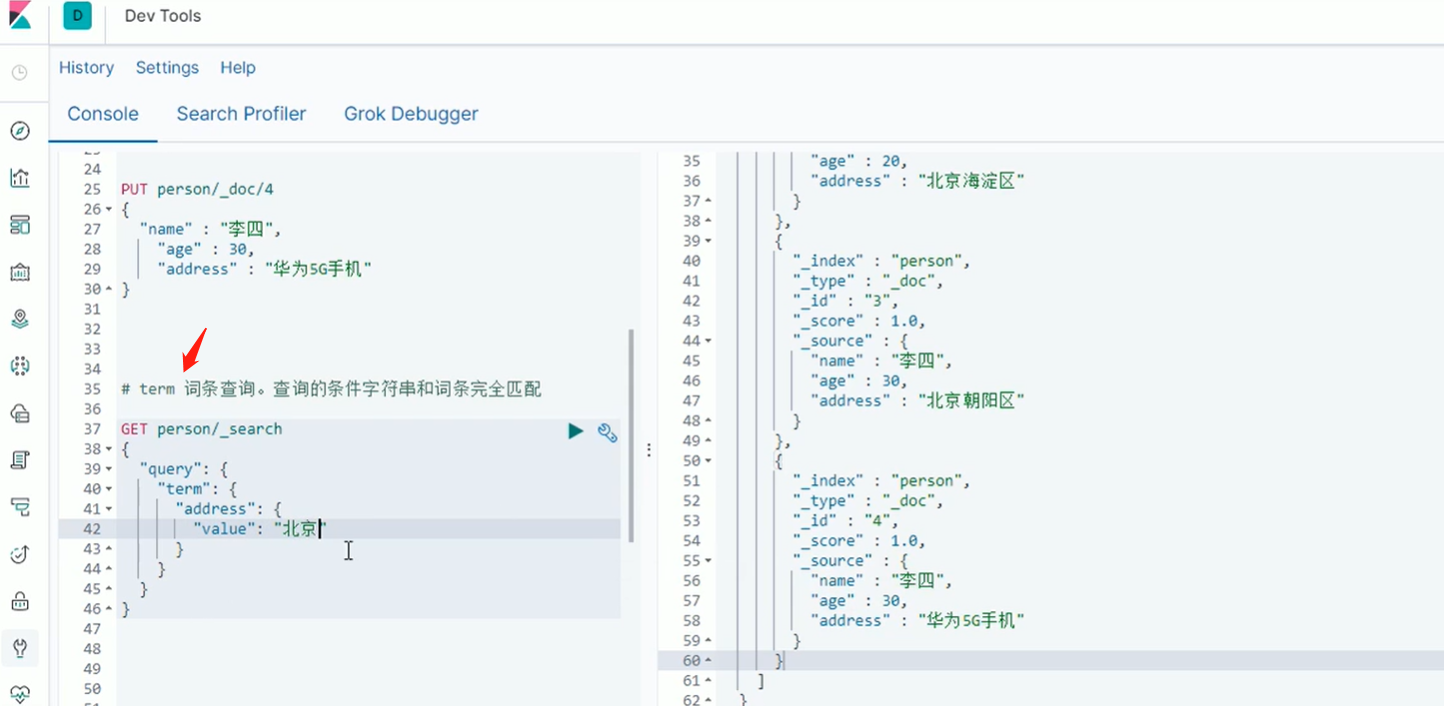Click "age" : 30 on editor line 28

pos(206,249)
